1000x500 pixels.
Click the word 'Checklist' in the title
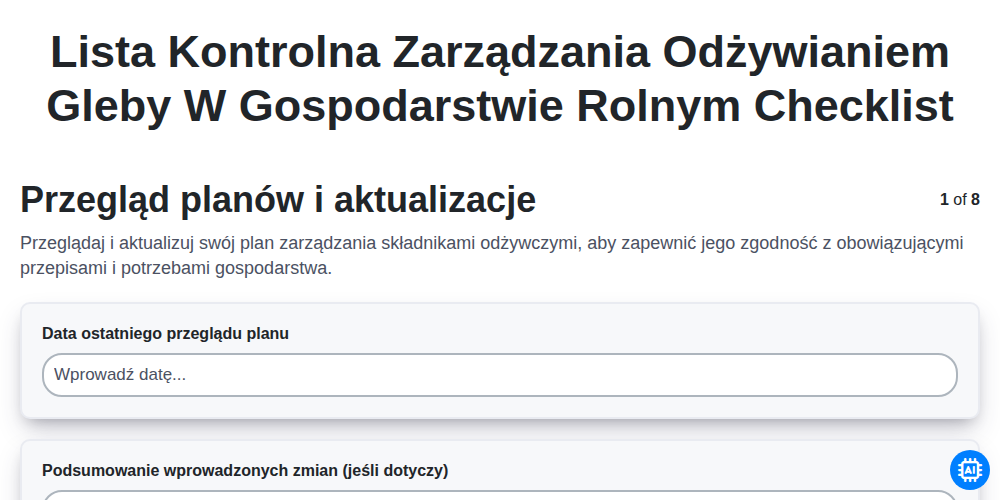854,106
